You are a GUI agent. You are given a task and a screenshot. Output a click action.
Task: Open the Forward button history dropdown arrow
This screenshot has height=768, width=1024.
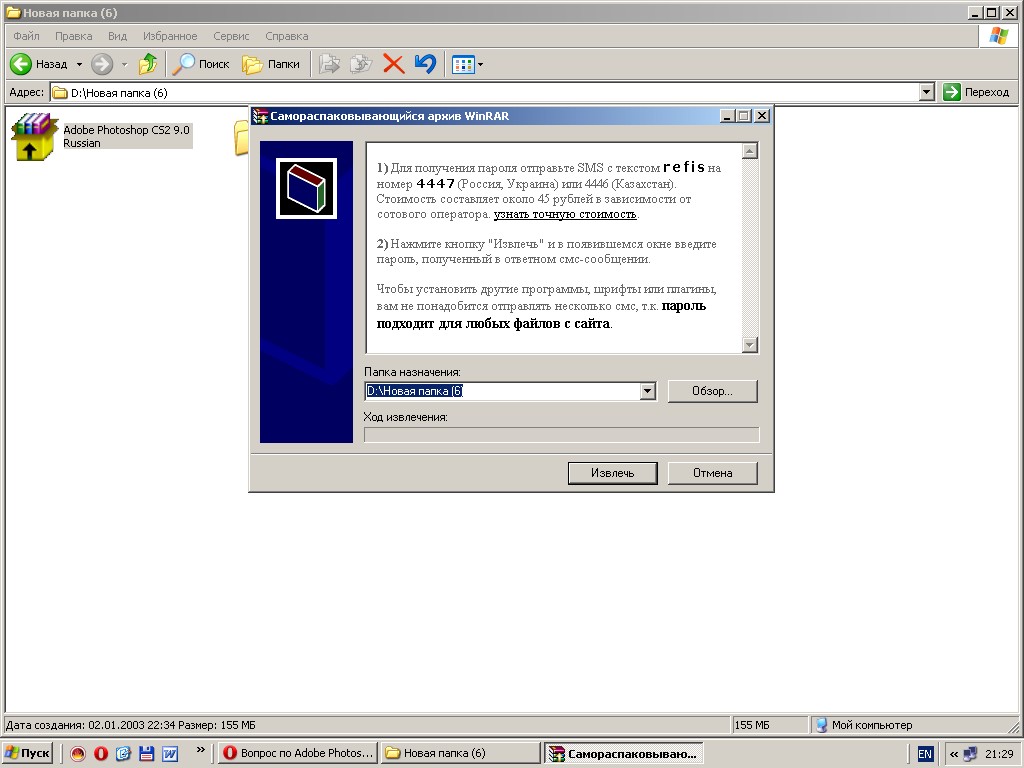point(124,65)
